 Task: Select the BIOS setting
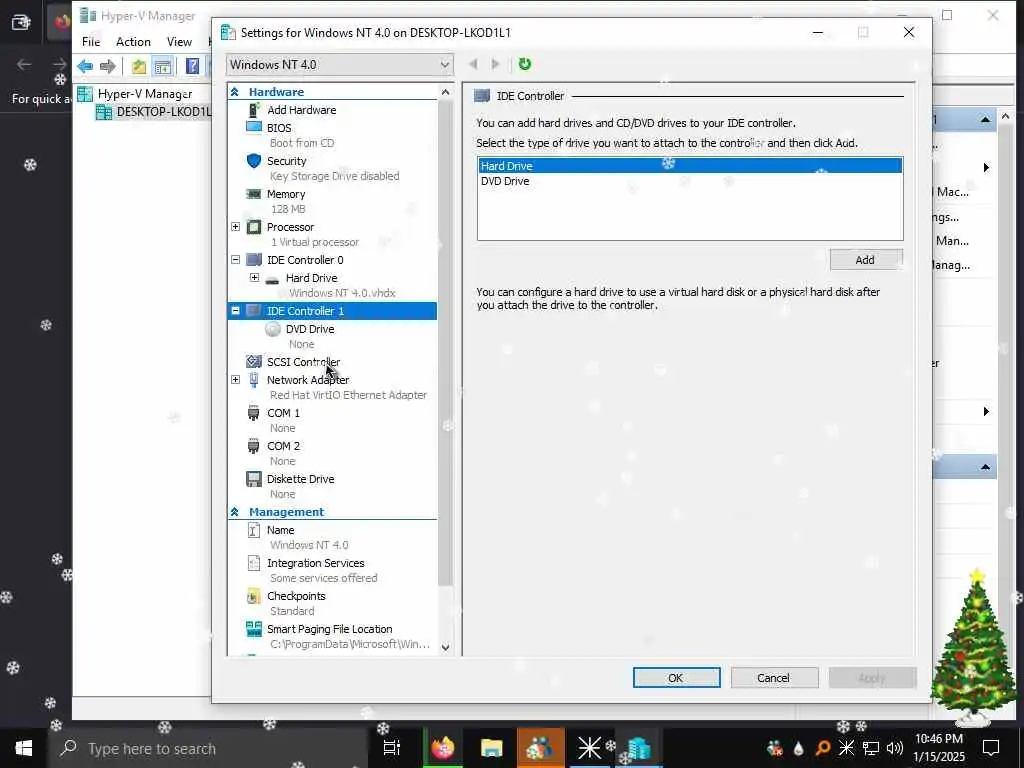tap(279, 128)
